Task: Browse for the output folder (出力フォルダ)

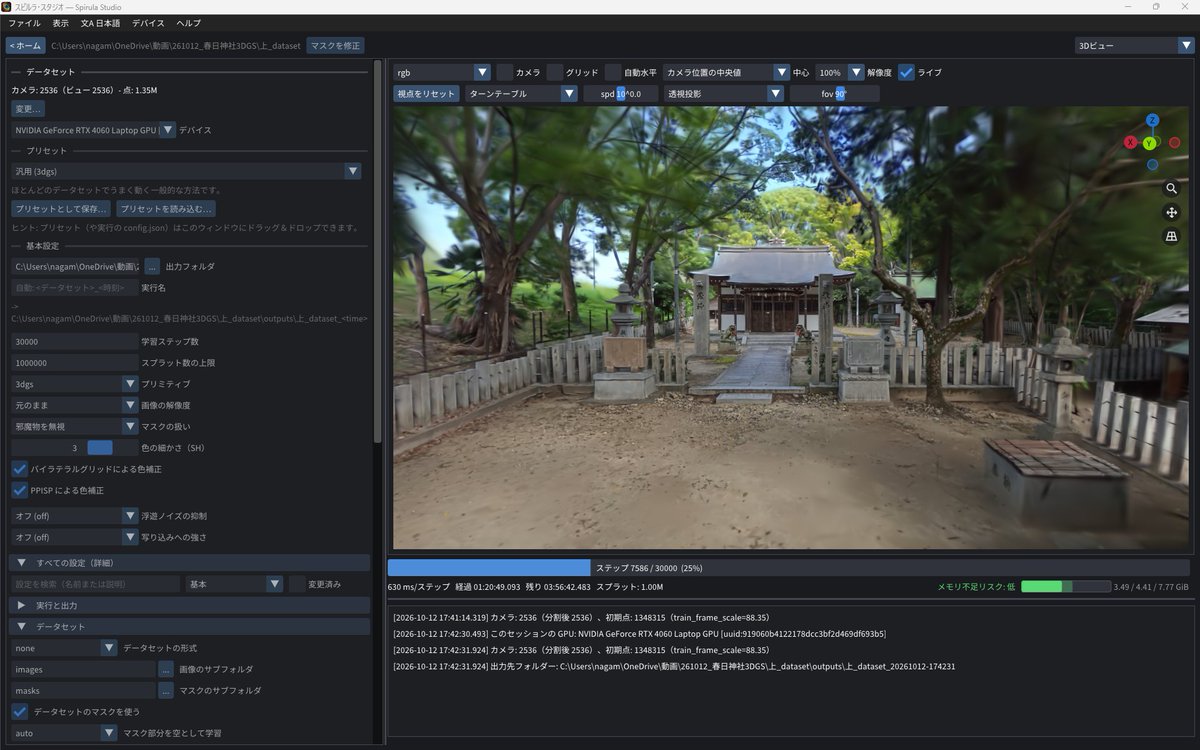Action: (x=152, y=267)
